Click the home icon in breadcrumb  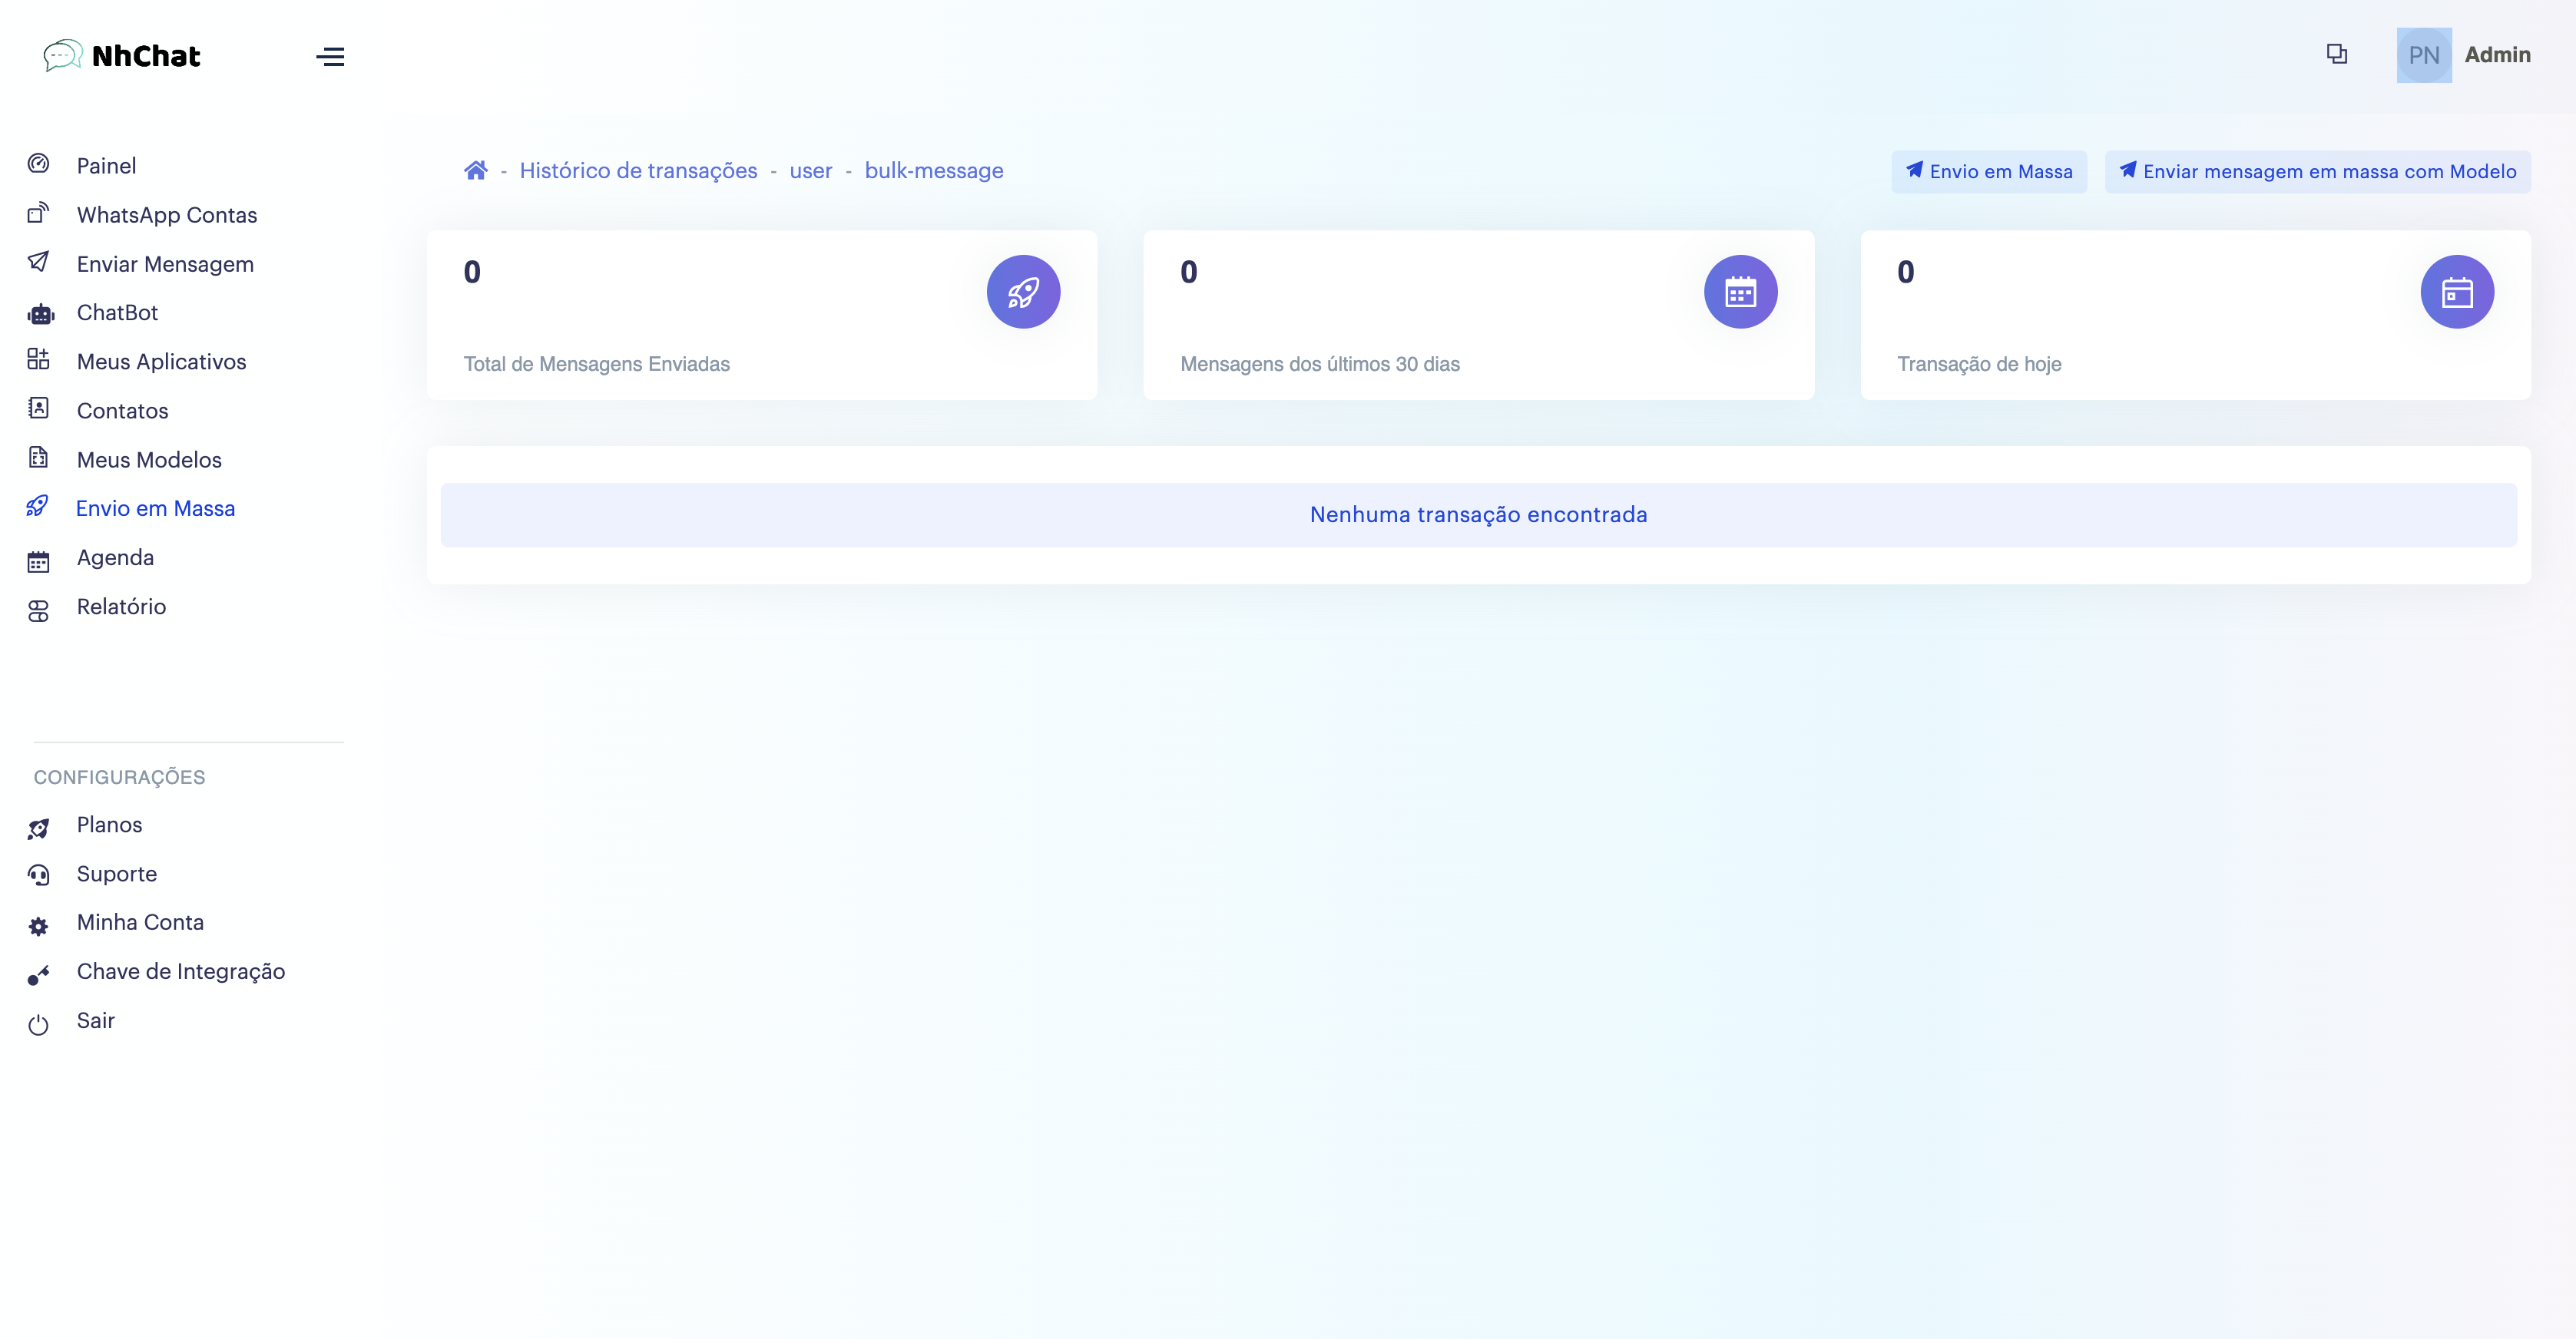(x=475, y=171)
